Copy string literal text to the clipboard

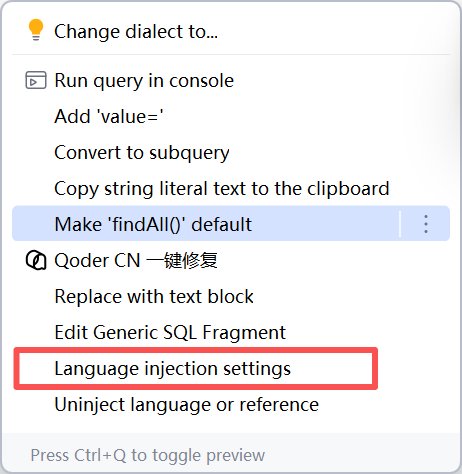point(222,189)
